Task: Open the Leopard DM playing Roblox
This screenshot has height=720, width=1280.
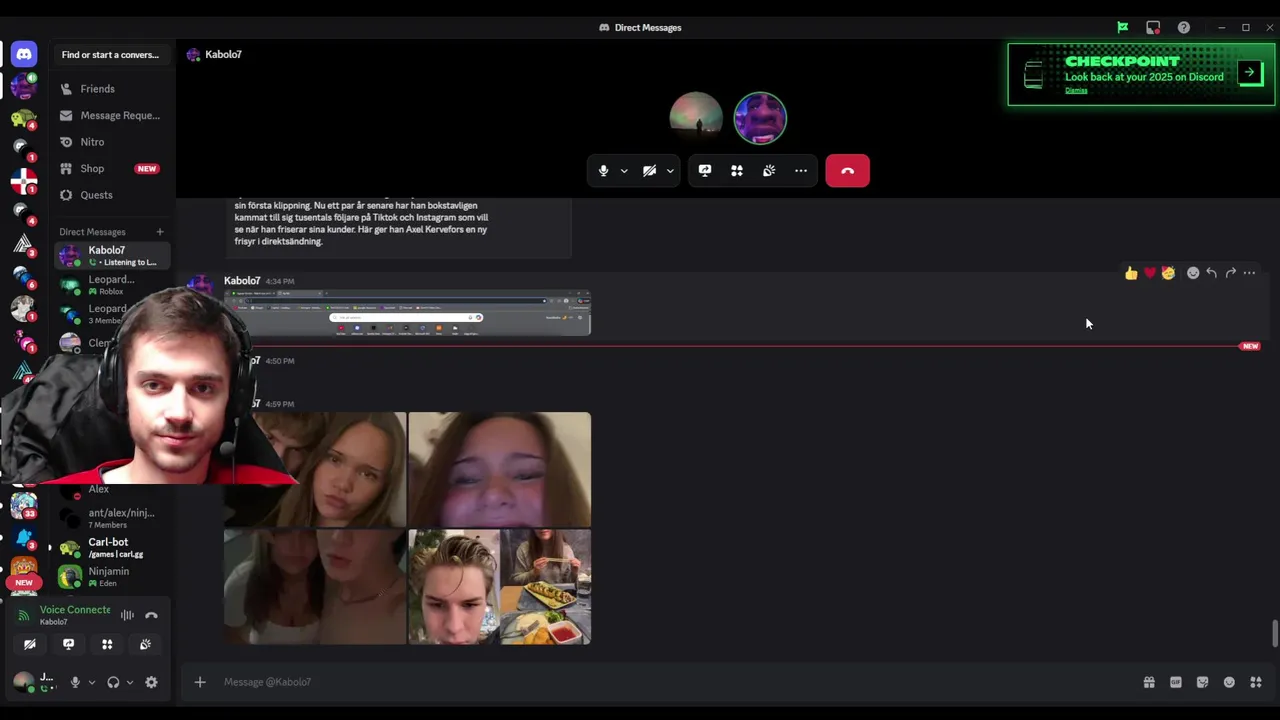Action: 112,285
